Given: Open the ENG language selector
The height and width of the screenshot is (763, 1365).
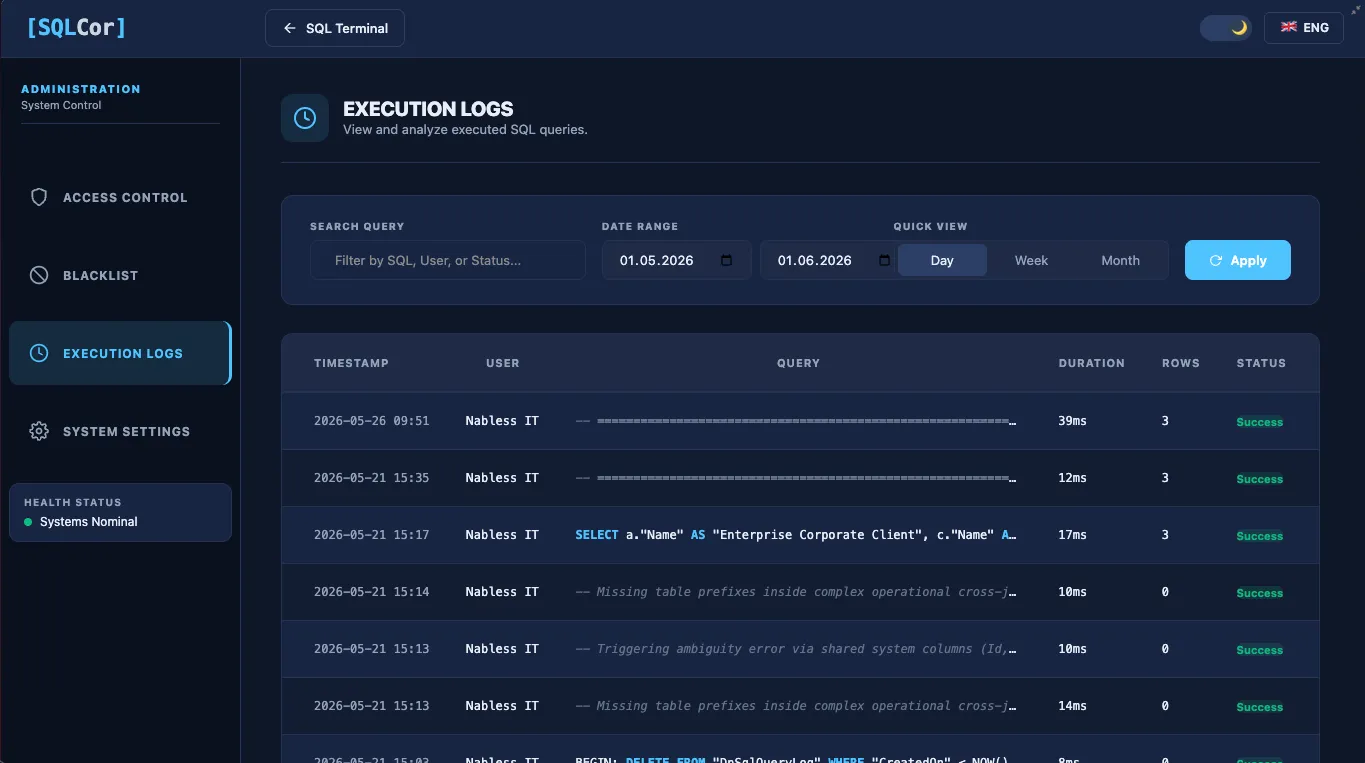Looking at the screenshot, I should [x=1303, y=28].
